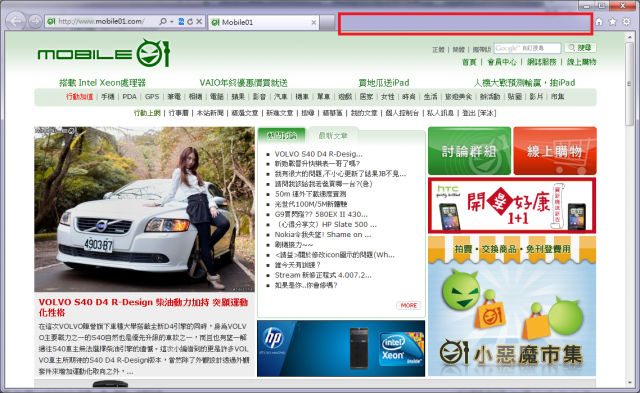Open the 首頁 home link
Viewport: 640px width, 393px height.
click(469, 62)
